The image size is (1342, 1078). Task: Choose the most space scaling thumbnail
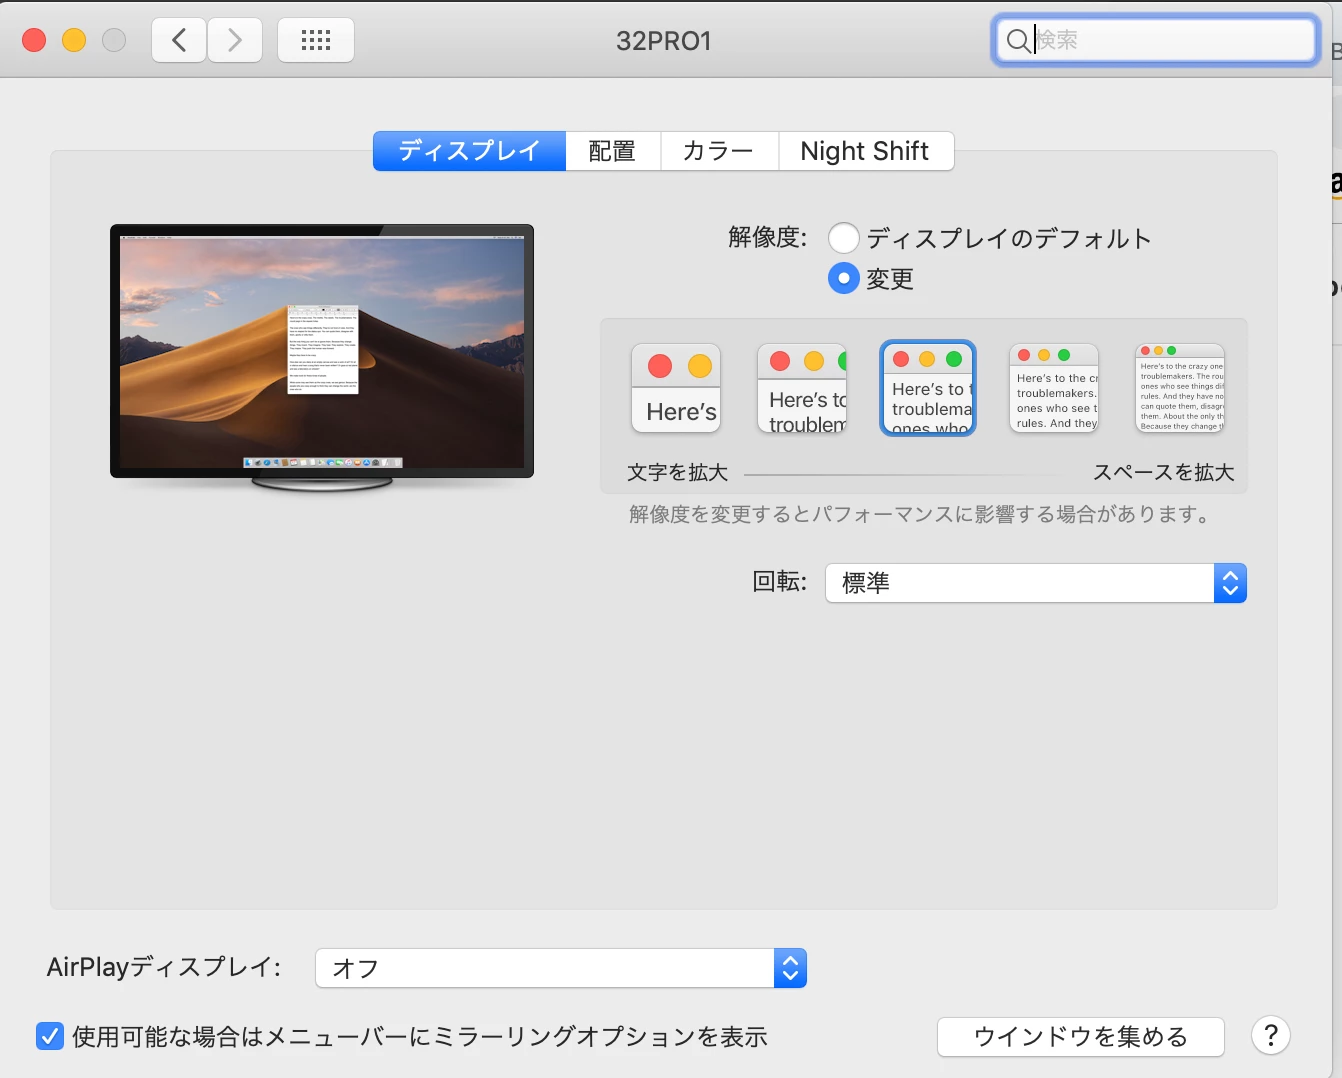[1180, 388]
